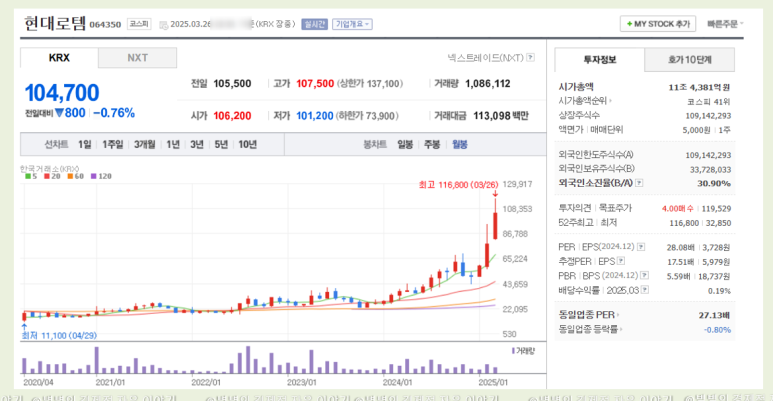Screen dimensions: 773x401
Task: Open the NXT help question-mark icon
Action: (530, 58)
